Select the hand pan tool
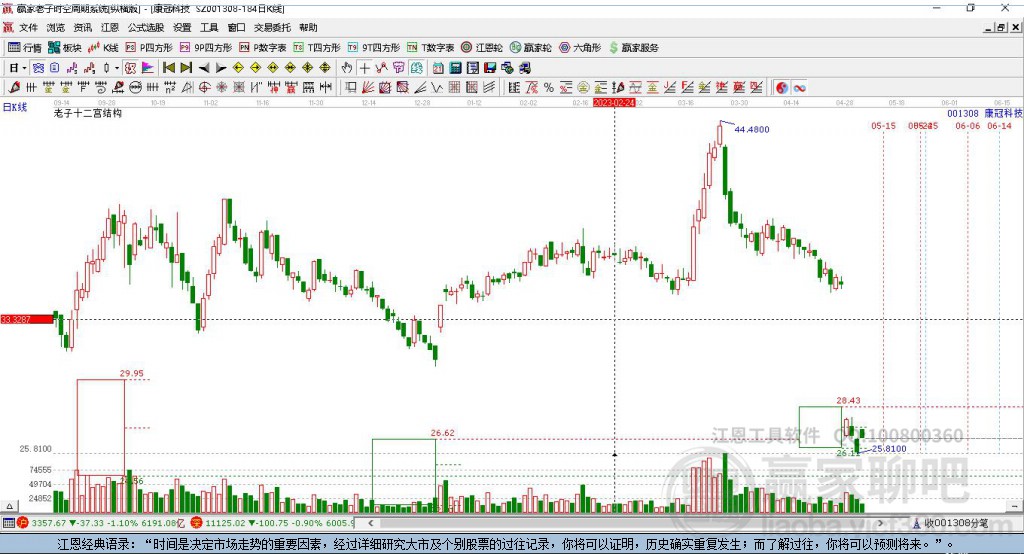This screenshot has height=554, width=1024. tap(347, 68)
